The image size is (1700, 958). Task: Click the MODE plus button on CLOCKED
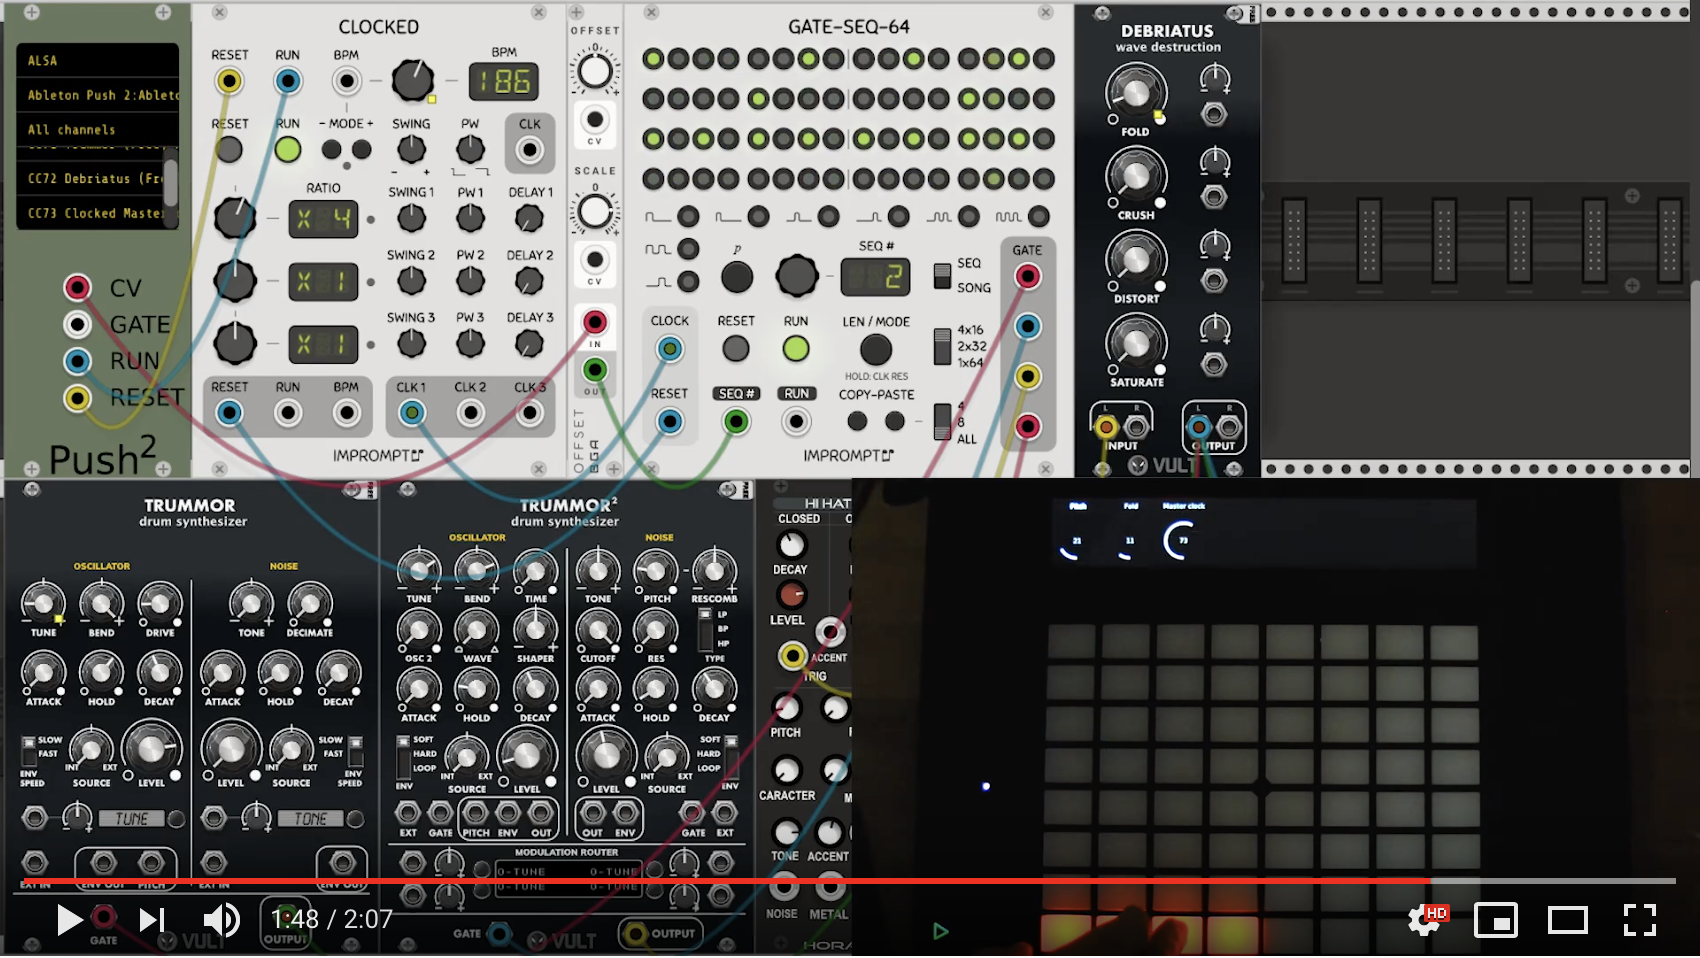tap(362, 150)
